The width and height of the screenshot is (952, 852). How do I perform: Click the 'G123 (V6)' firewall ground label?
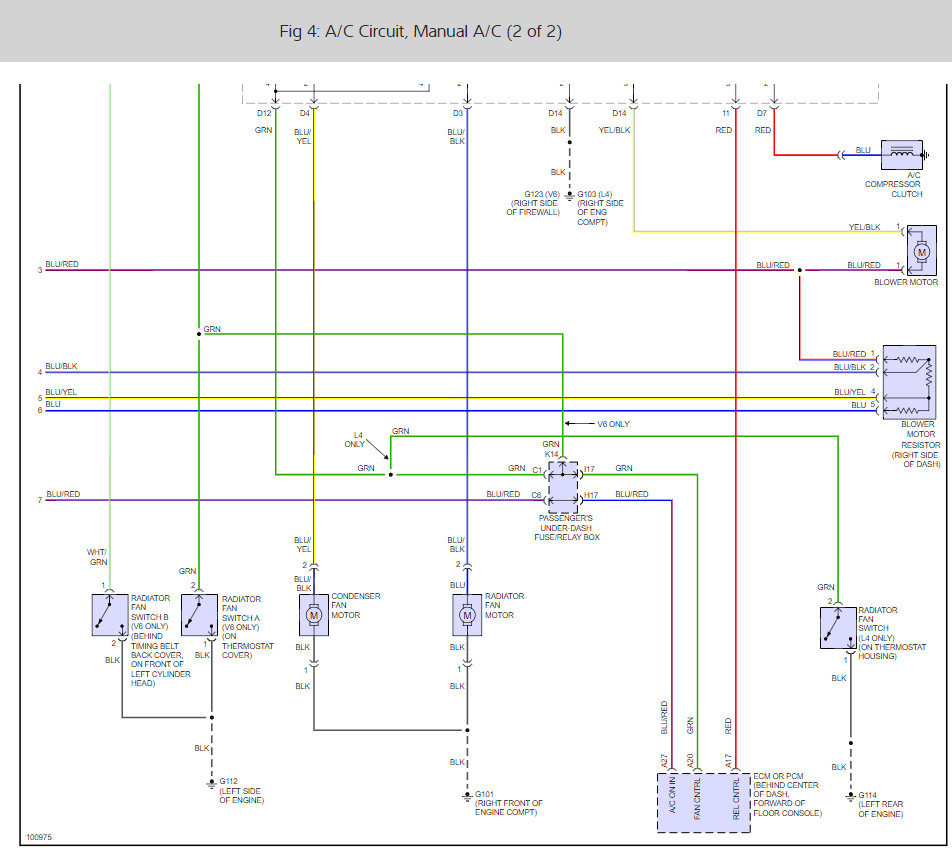[x=533, y=203]
